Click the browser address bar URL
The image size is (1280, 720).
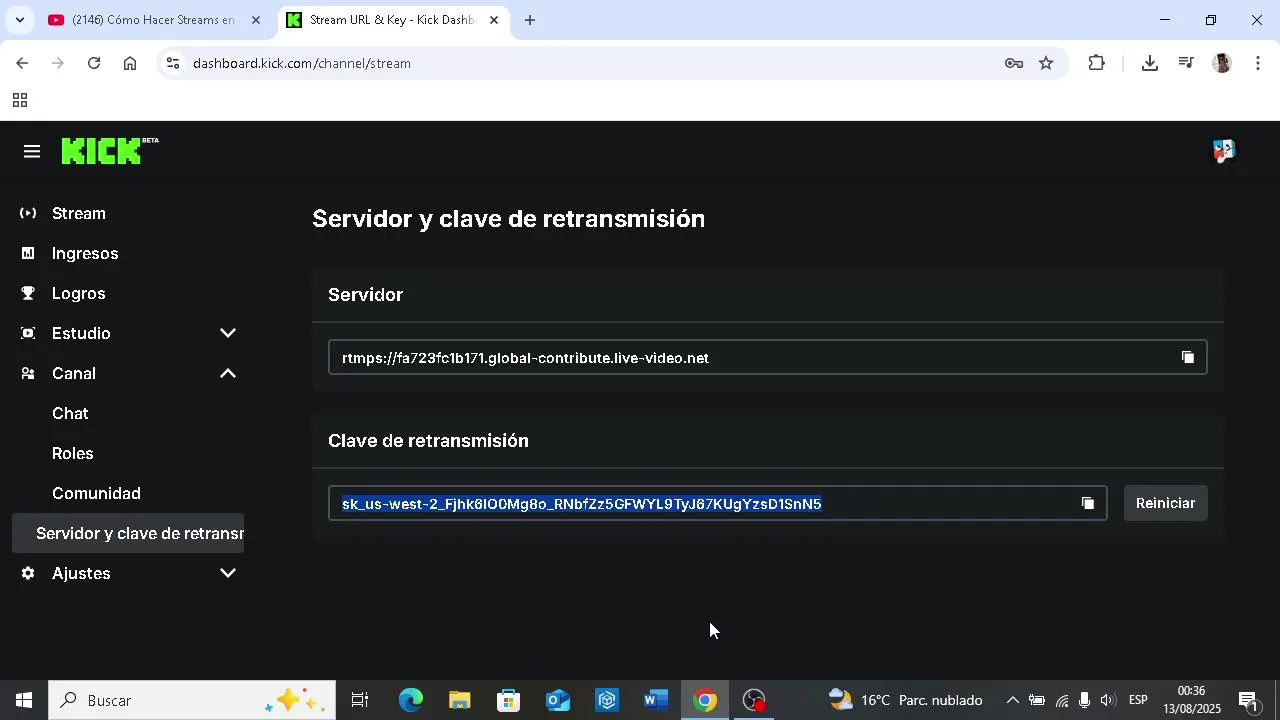coord(302,63)
